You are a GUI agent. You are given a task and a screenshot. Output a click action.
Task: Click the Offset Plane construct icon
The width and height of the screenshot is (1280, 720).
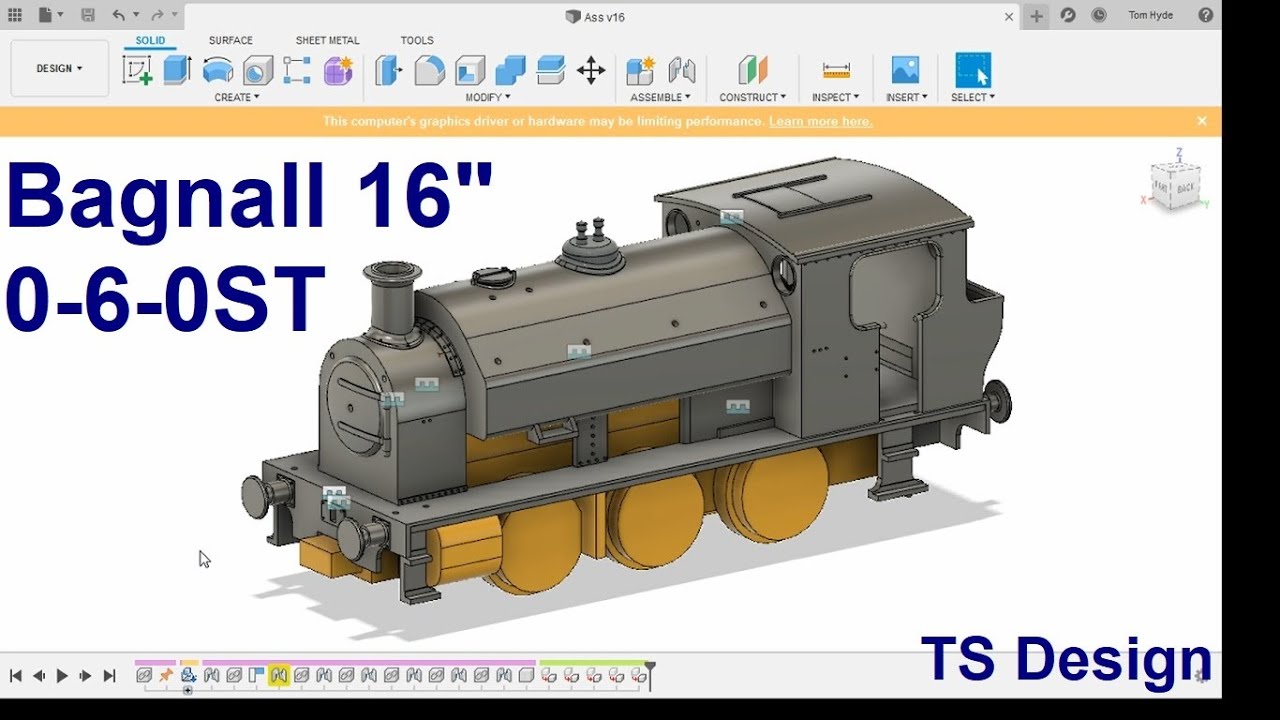[x=752, y=70]
